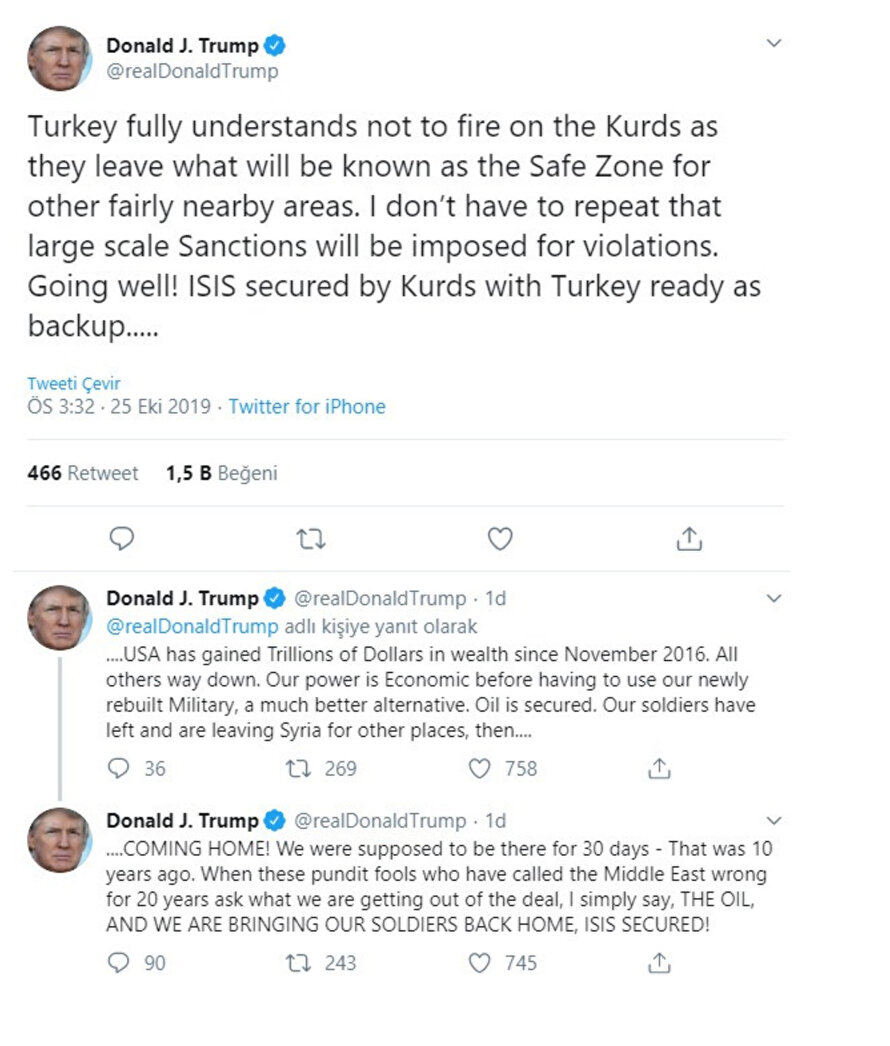
Task: Expand options for the 'USA has gained' reply
Action: (x=773, y=598)
